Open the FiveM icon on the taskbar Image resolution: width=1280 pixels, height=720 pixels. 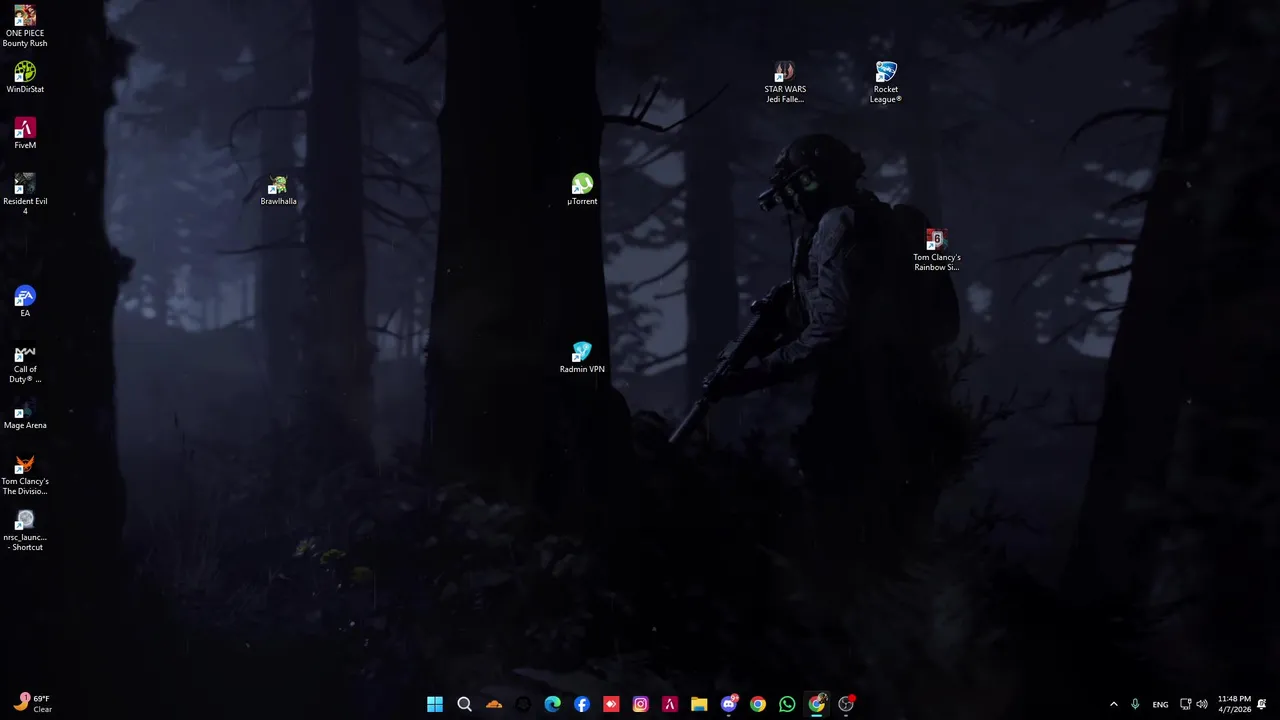pyautogui.click(x=670, y=704)
